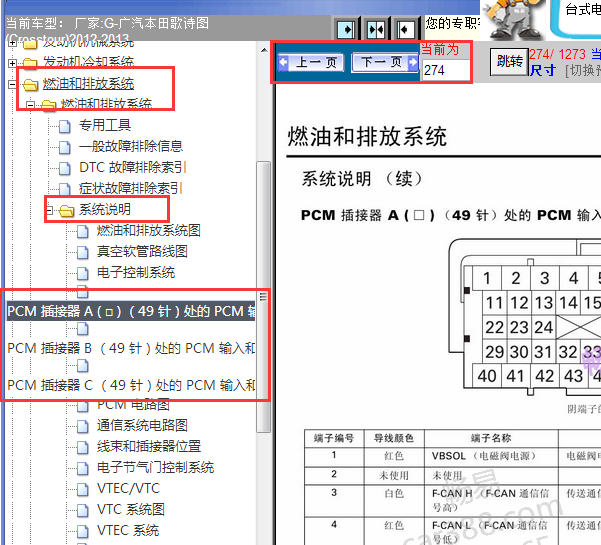Open 线束和插接器位置 page
601x545 pixels.
[149, 446]
